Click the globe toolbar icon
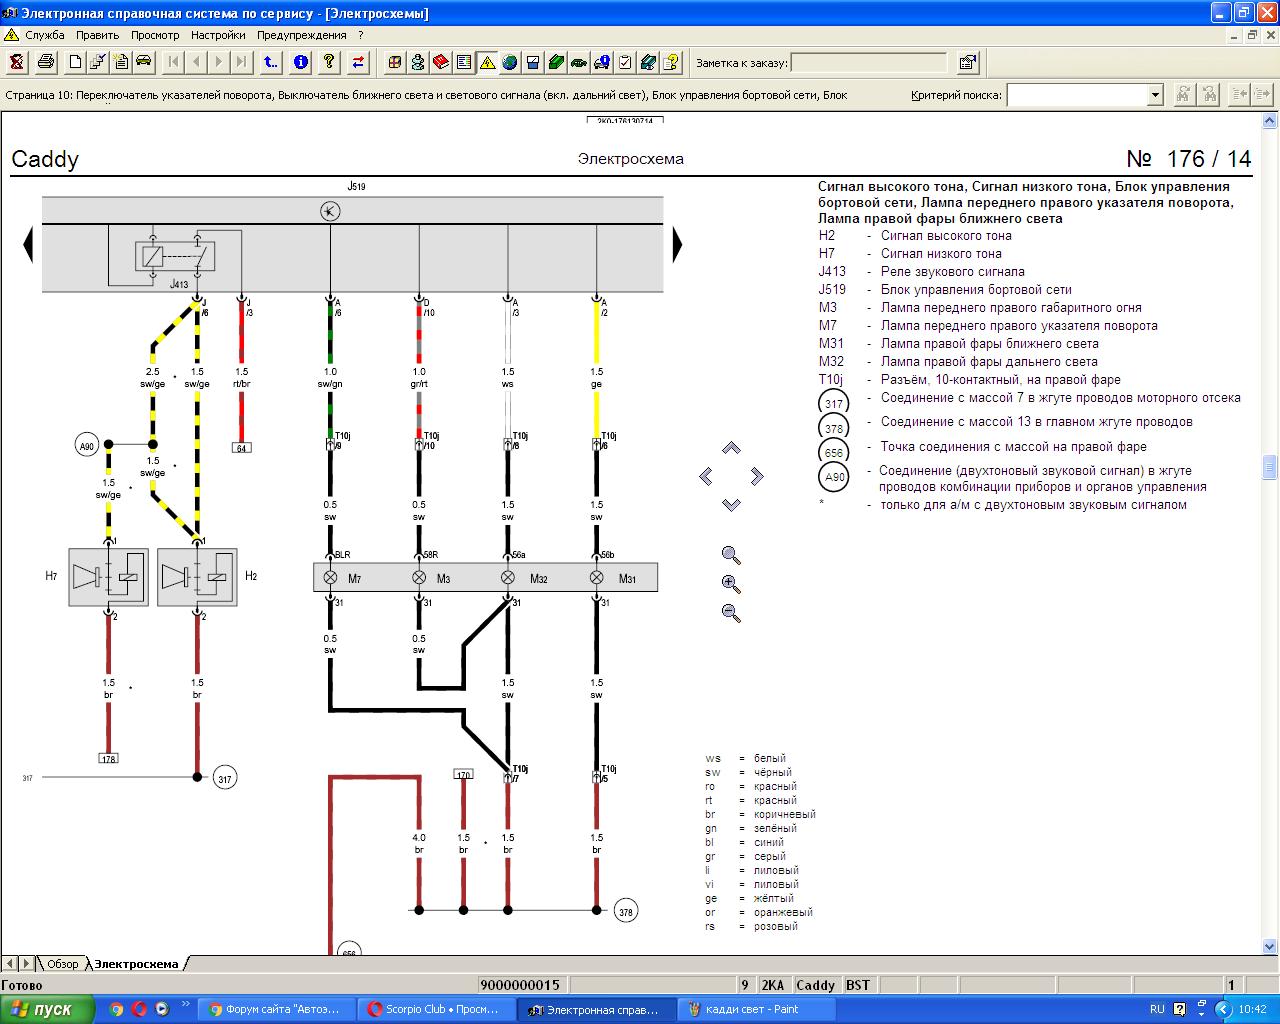The height and width of the screenshot is (1024, 1280). coord(510,62)
